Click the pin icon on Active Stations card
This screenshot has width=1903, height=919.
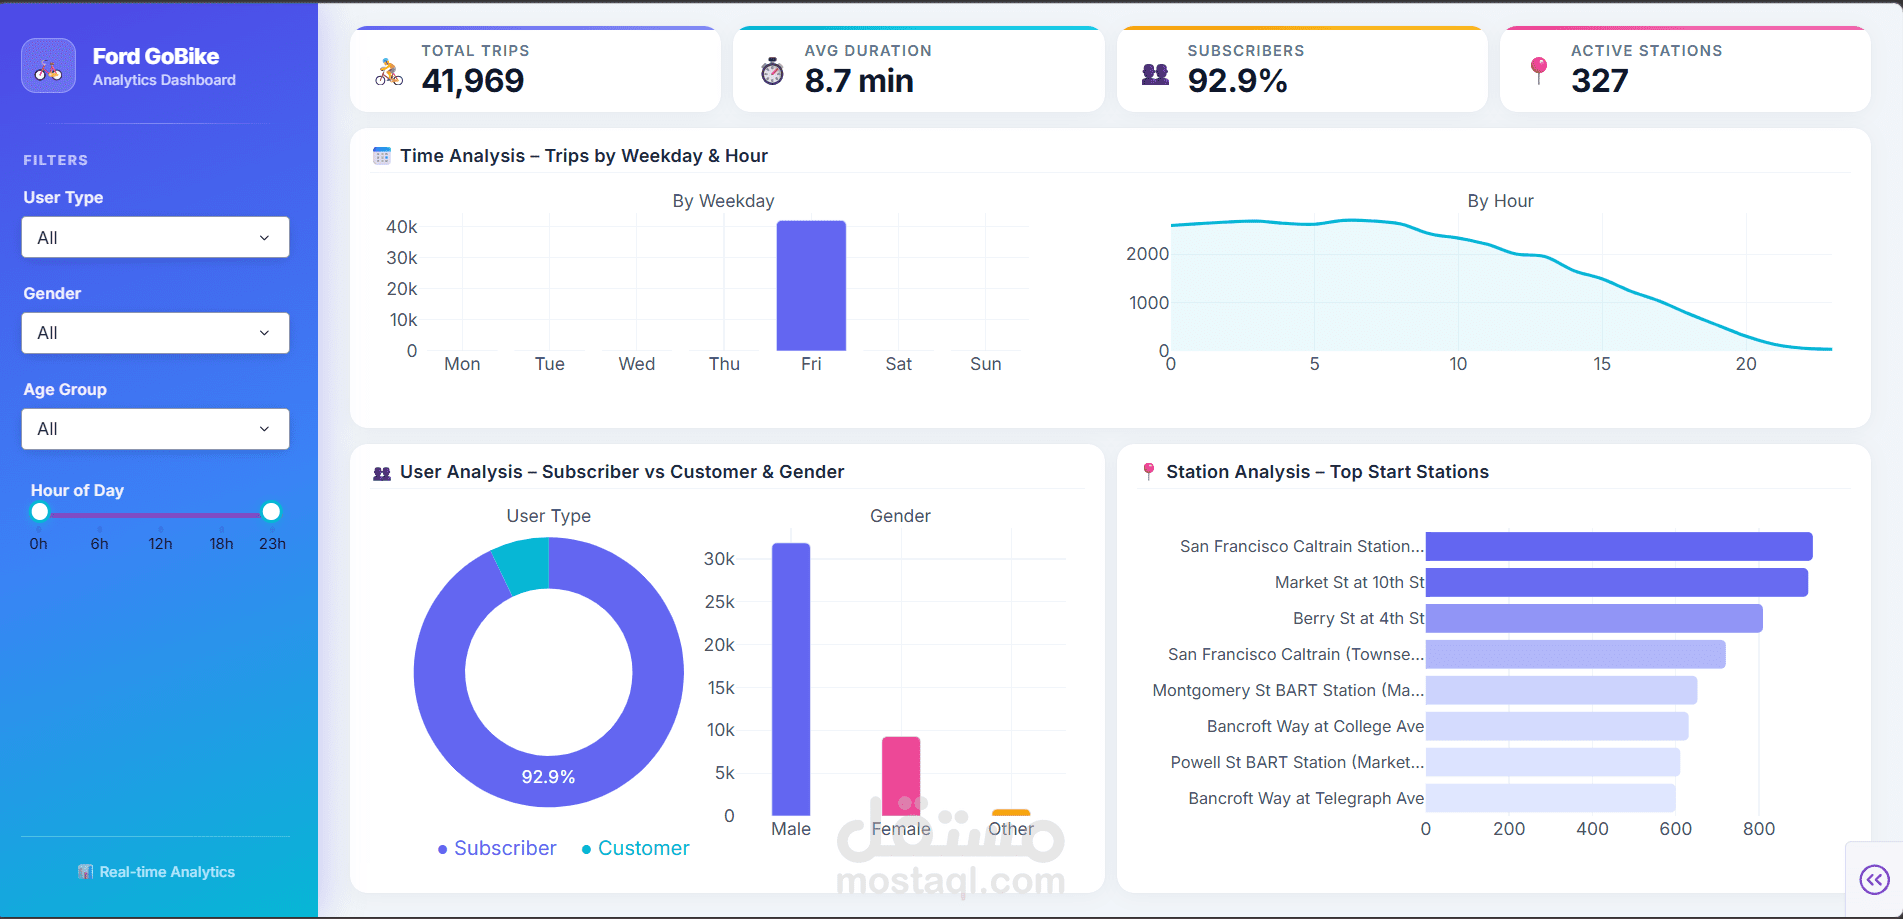click(1537, 70)
